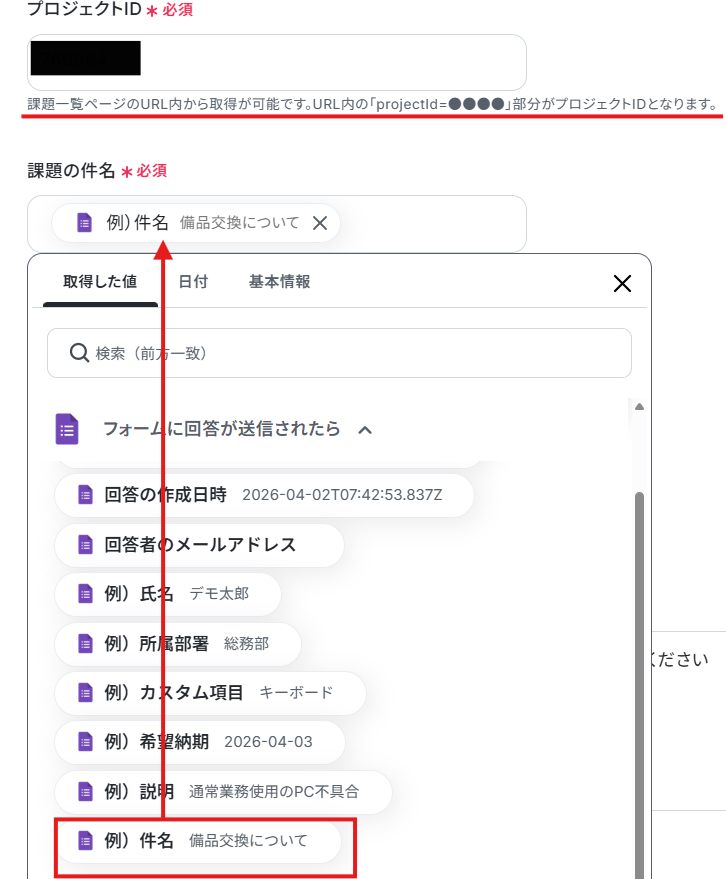Click the プロジェクトID input field
This screenshot has height=879, width=726.
276,62
